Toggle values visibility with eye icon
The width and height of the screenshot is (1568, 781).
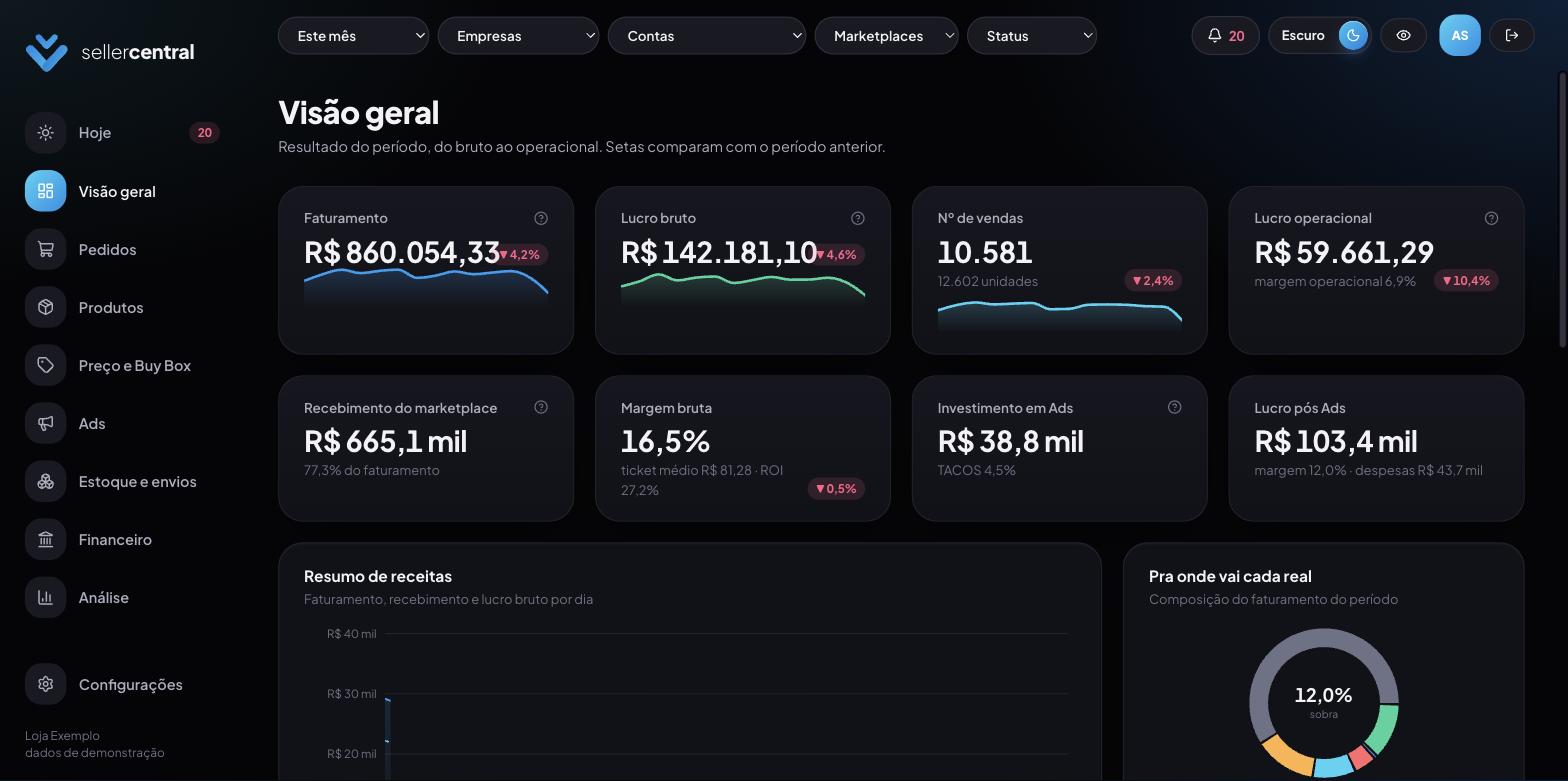pos(1404,35)
